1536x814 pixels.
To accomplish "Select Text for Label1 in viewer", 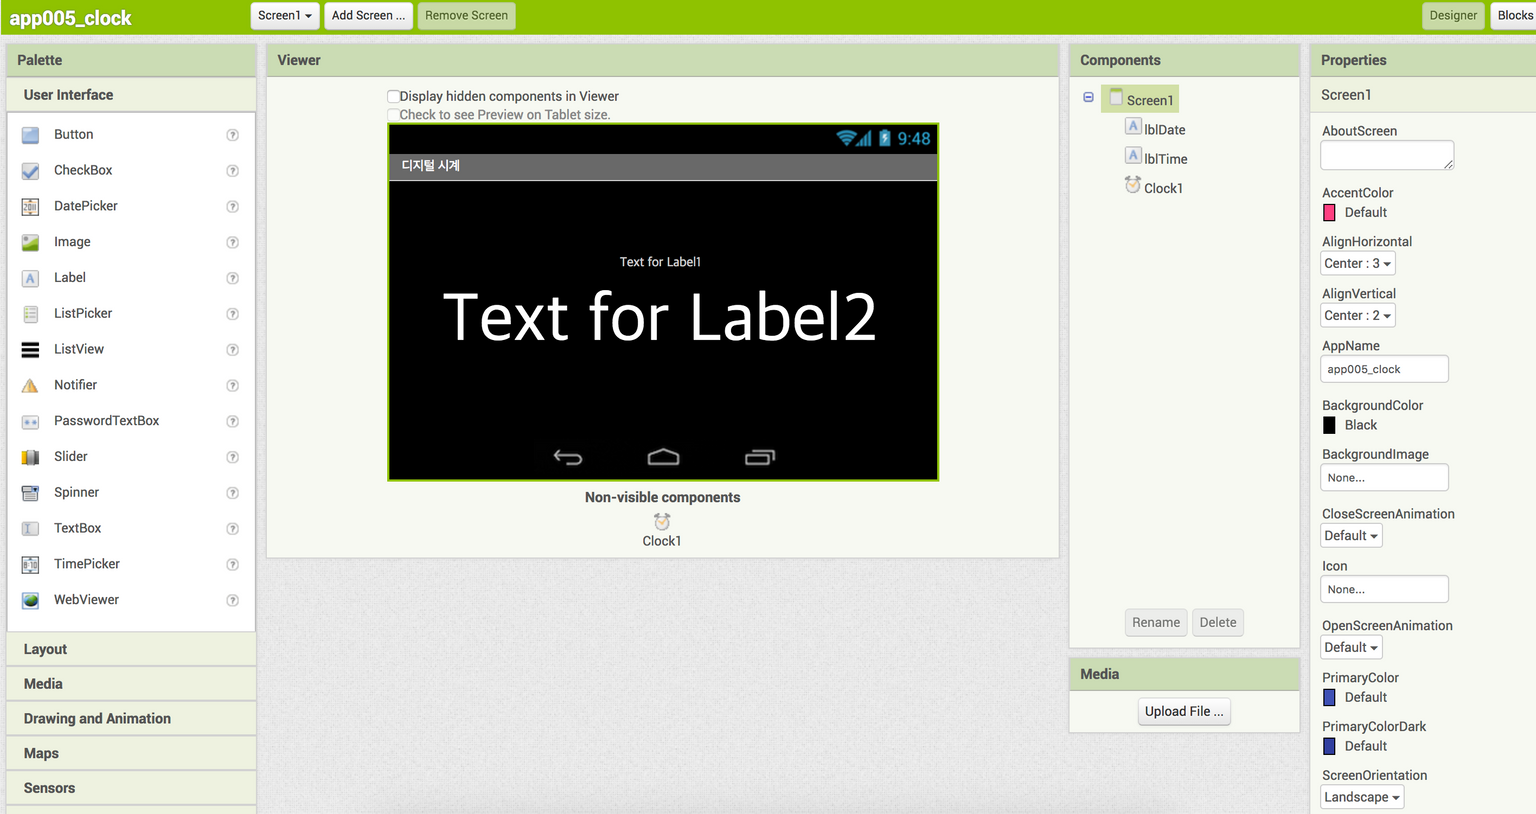I will point(660,262).
